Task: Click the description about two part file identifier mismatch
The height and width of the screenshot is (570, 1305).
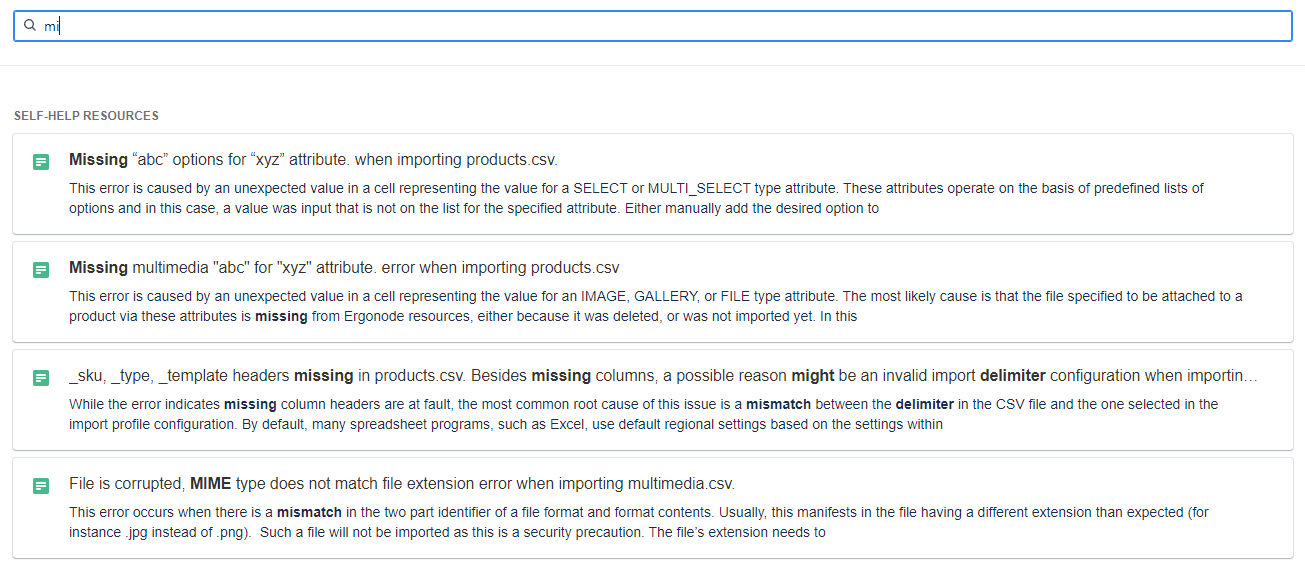Action: 640,522
